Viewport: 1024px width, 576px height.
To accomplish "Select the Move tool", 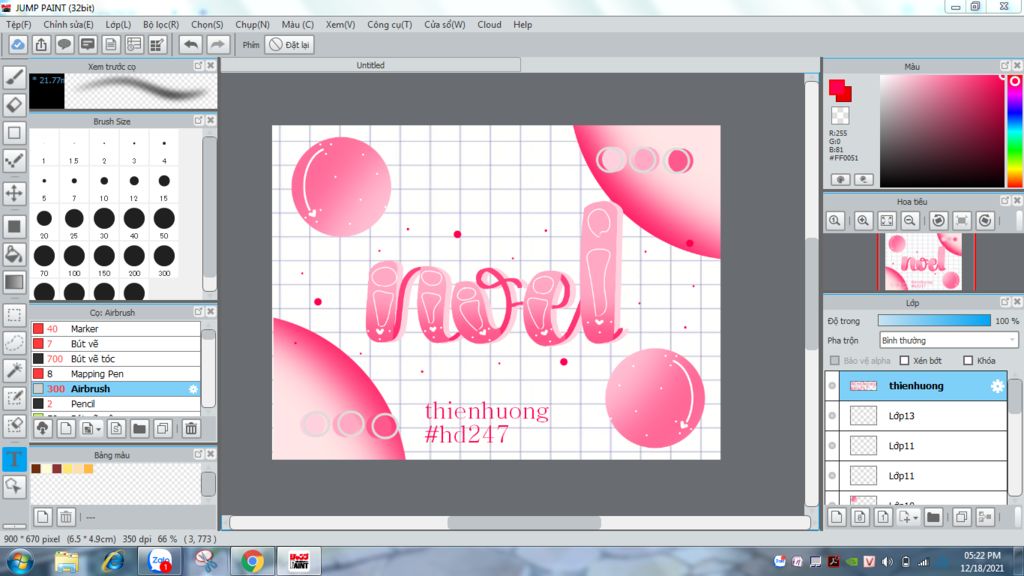I will (14, 193).
